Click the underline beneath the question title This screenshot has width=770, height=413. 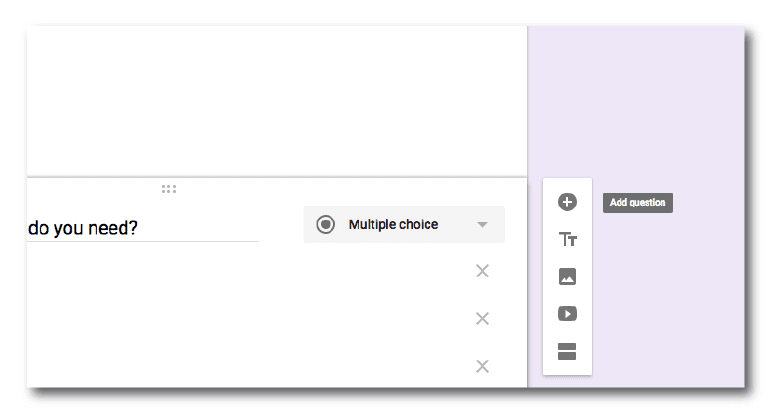click(x=140, y=241)
